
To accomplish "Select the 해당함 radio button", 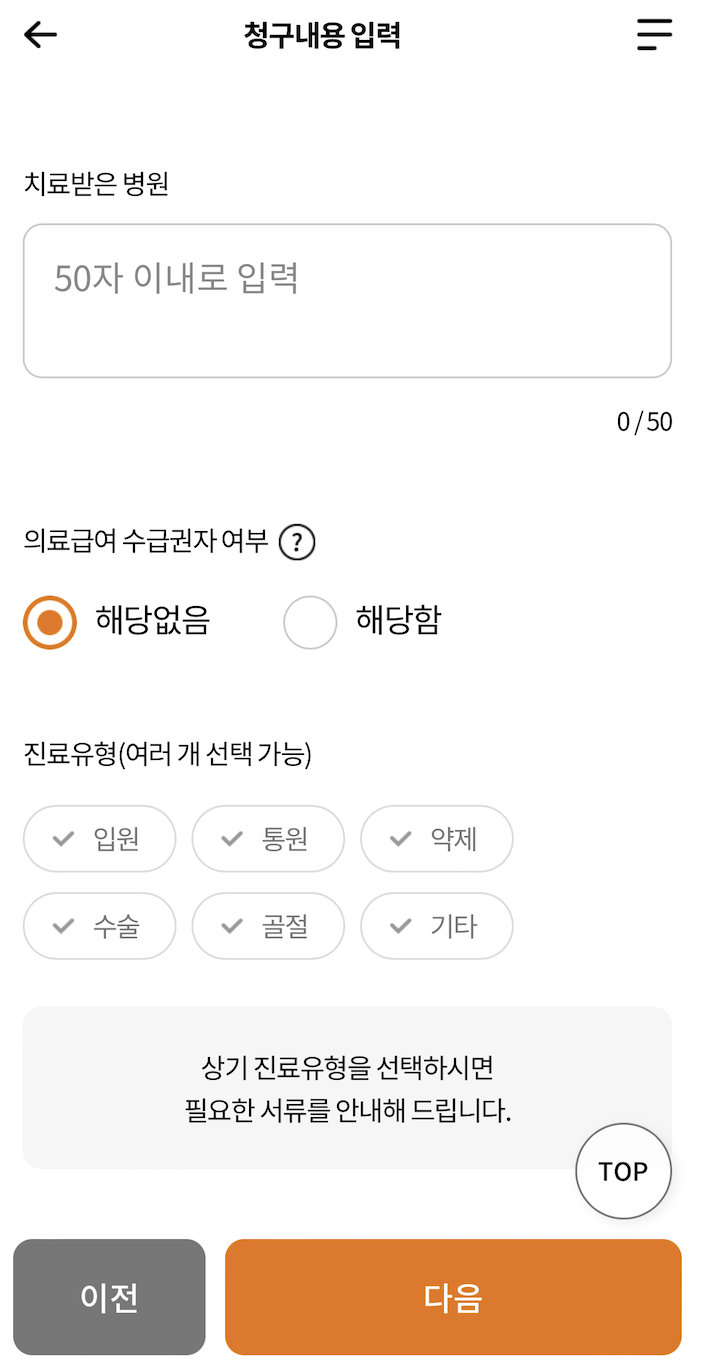I will coord(310,621).
